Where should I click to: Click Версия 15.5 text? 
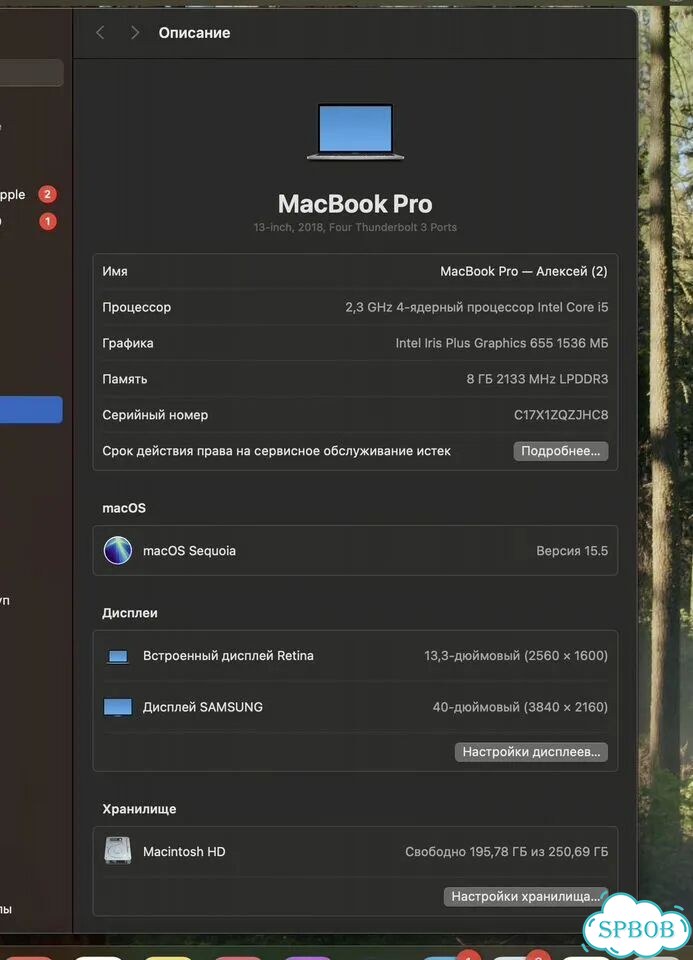click(572, 551)
